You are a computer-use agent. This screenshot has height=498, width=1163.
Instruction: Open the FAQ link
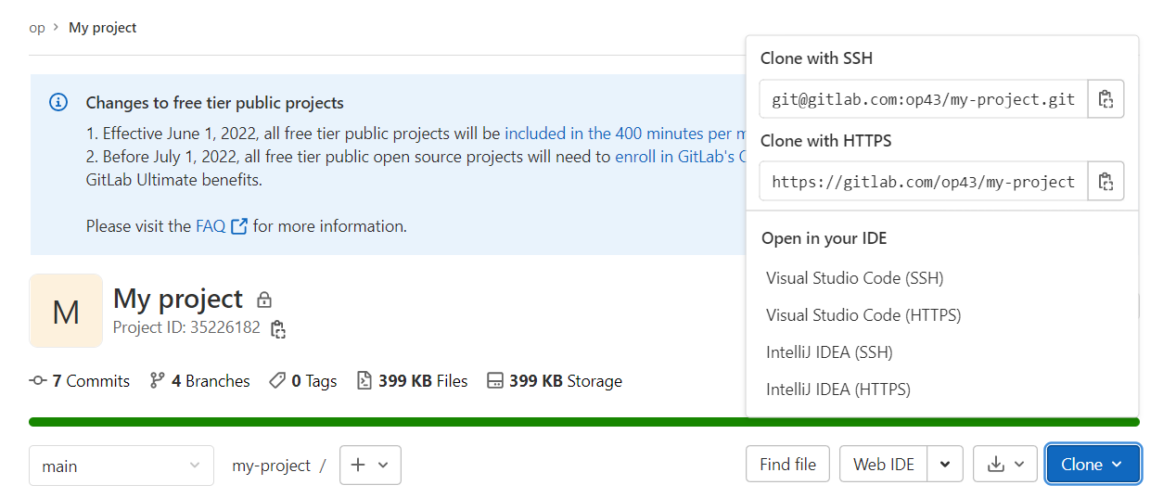[221, 226]
